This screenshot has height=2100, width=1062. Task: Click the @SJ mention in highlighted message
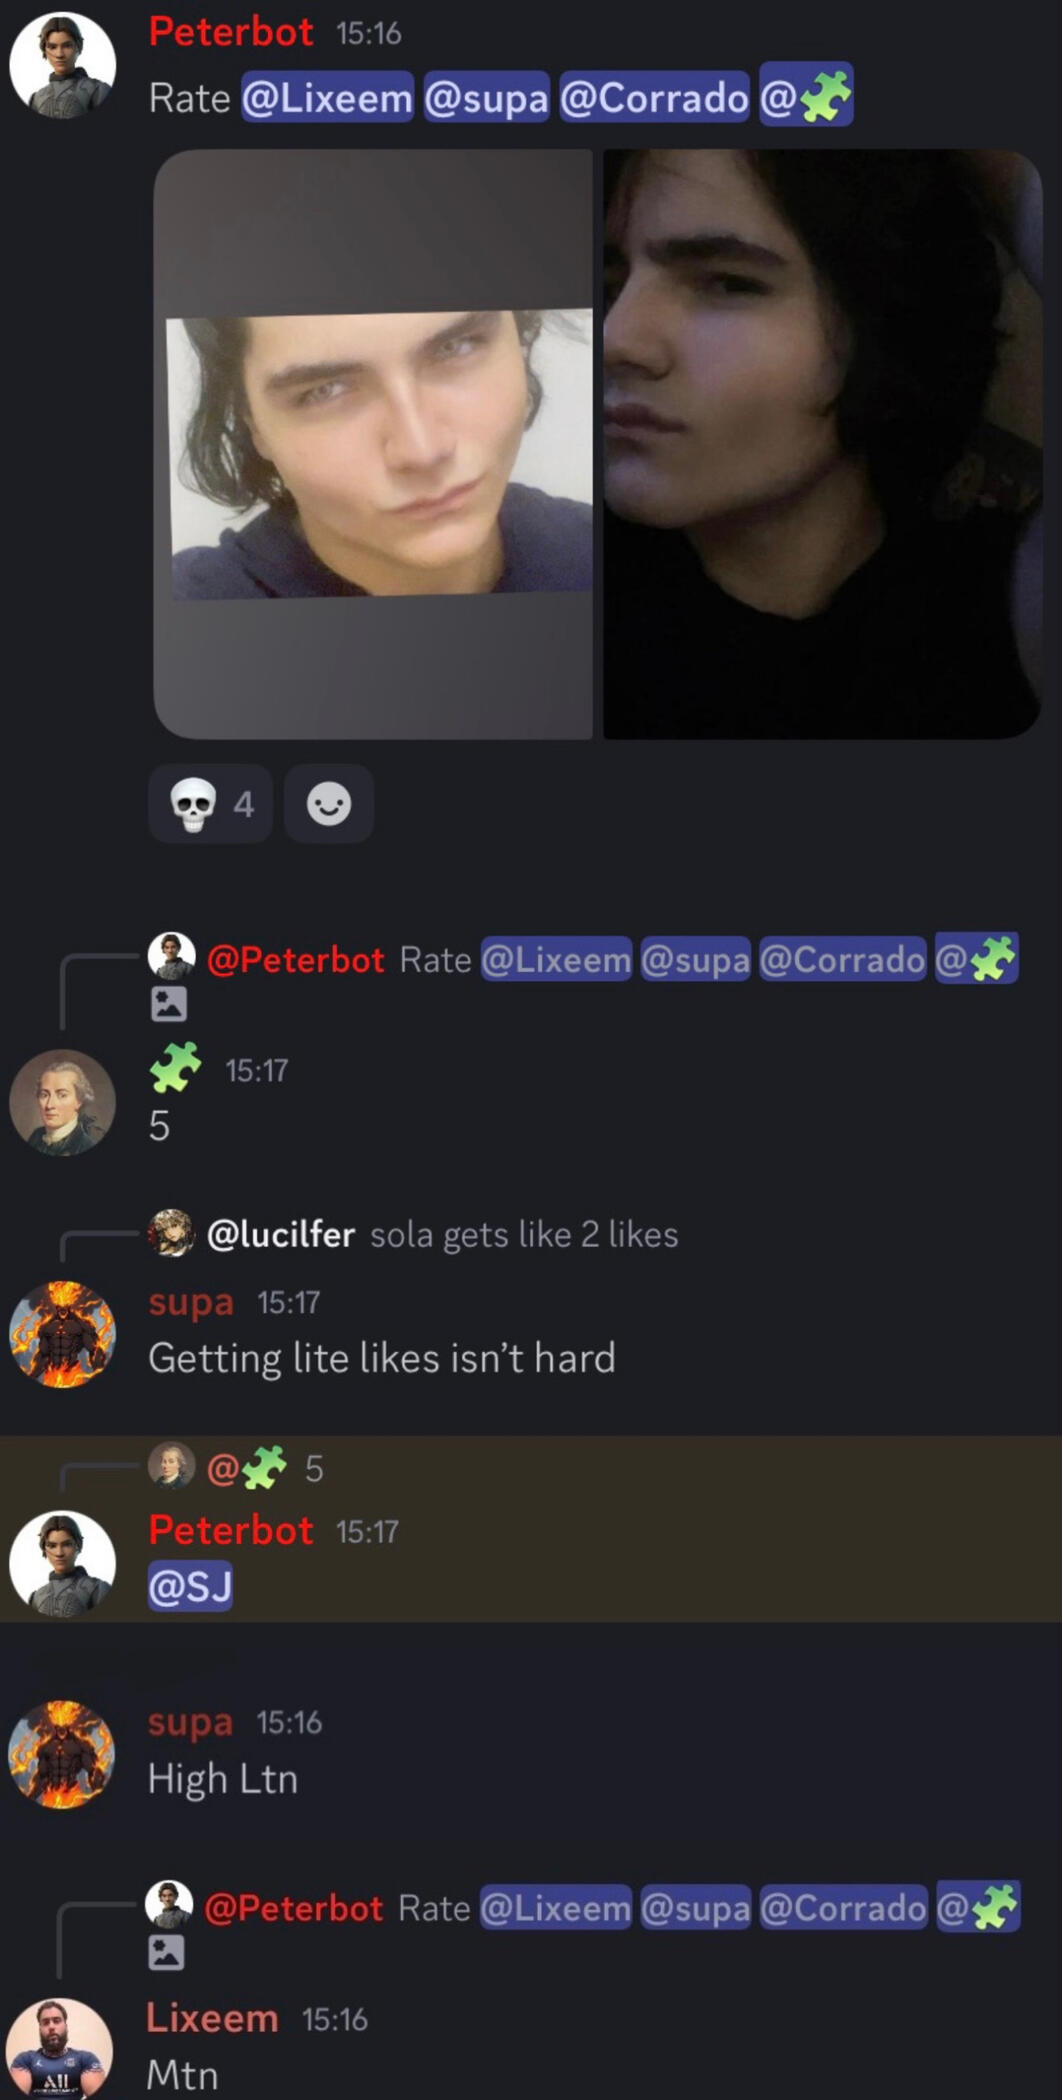[x=190, y=1587]
